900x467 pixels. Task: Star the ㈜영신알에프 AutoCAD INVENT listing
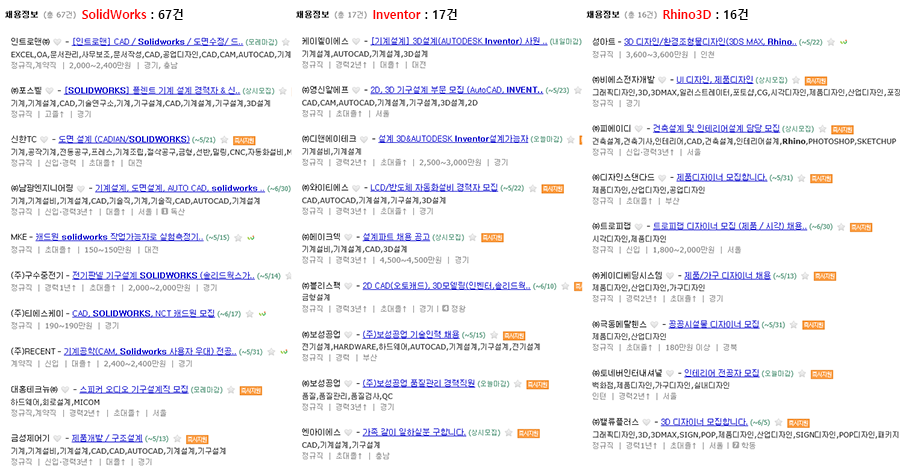point(577,90)
